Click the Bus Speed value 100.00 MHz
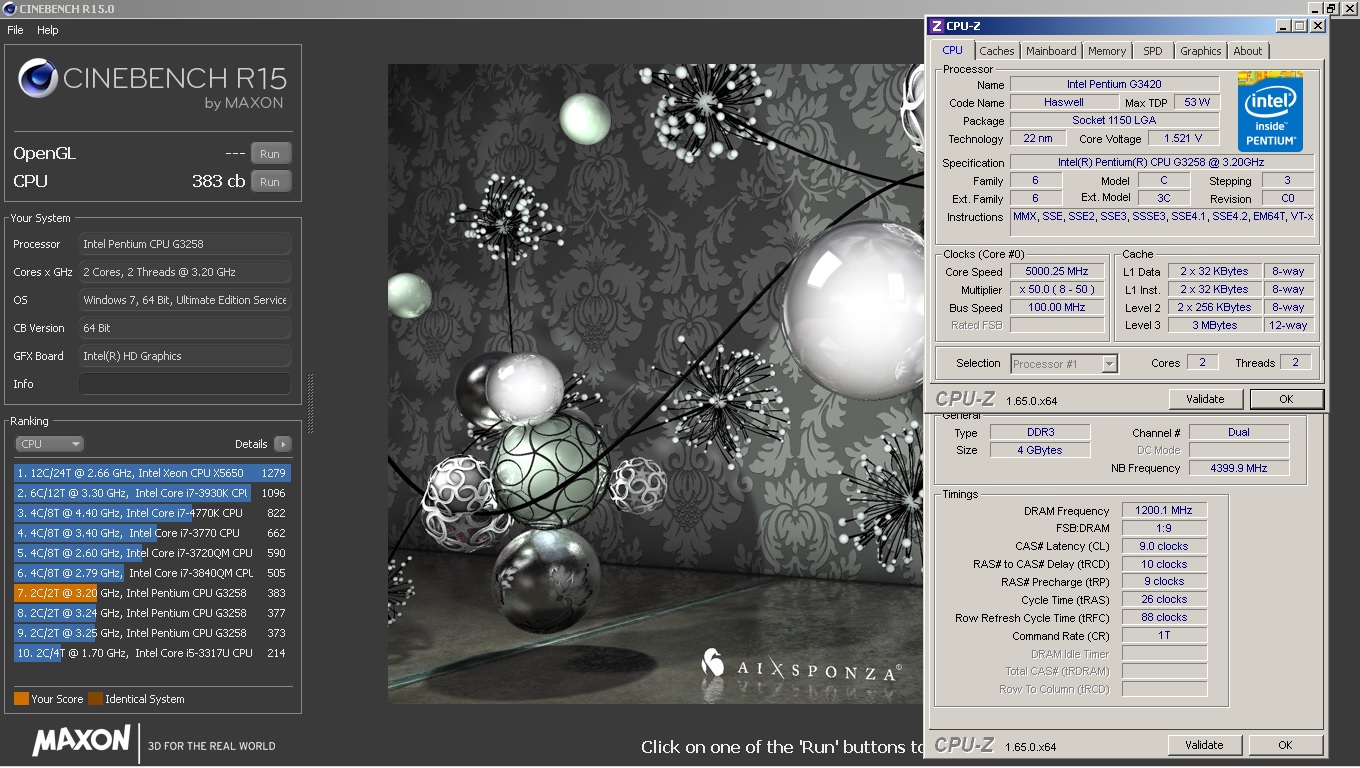Screen dimensions: 1360x768 (x=1057, y=307)
